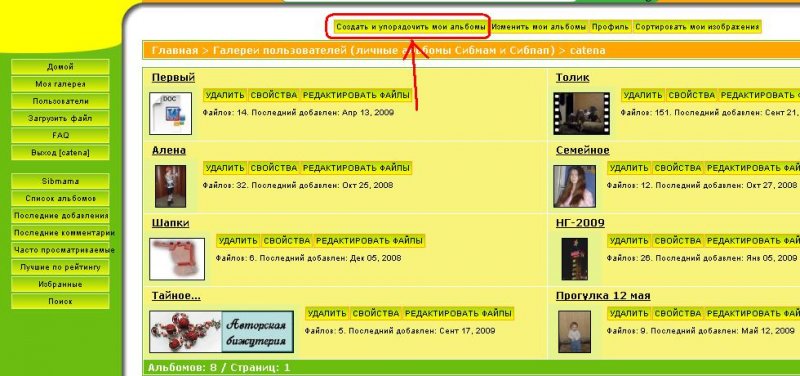
Task: Open Моя галерея from the sidebar
Action: 60,84
